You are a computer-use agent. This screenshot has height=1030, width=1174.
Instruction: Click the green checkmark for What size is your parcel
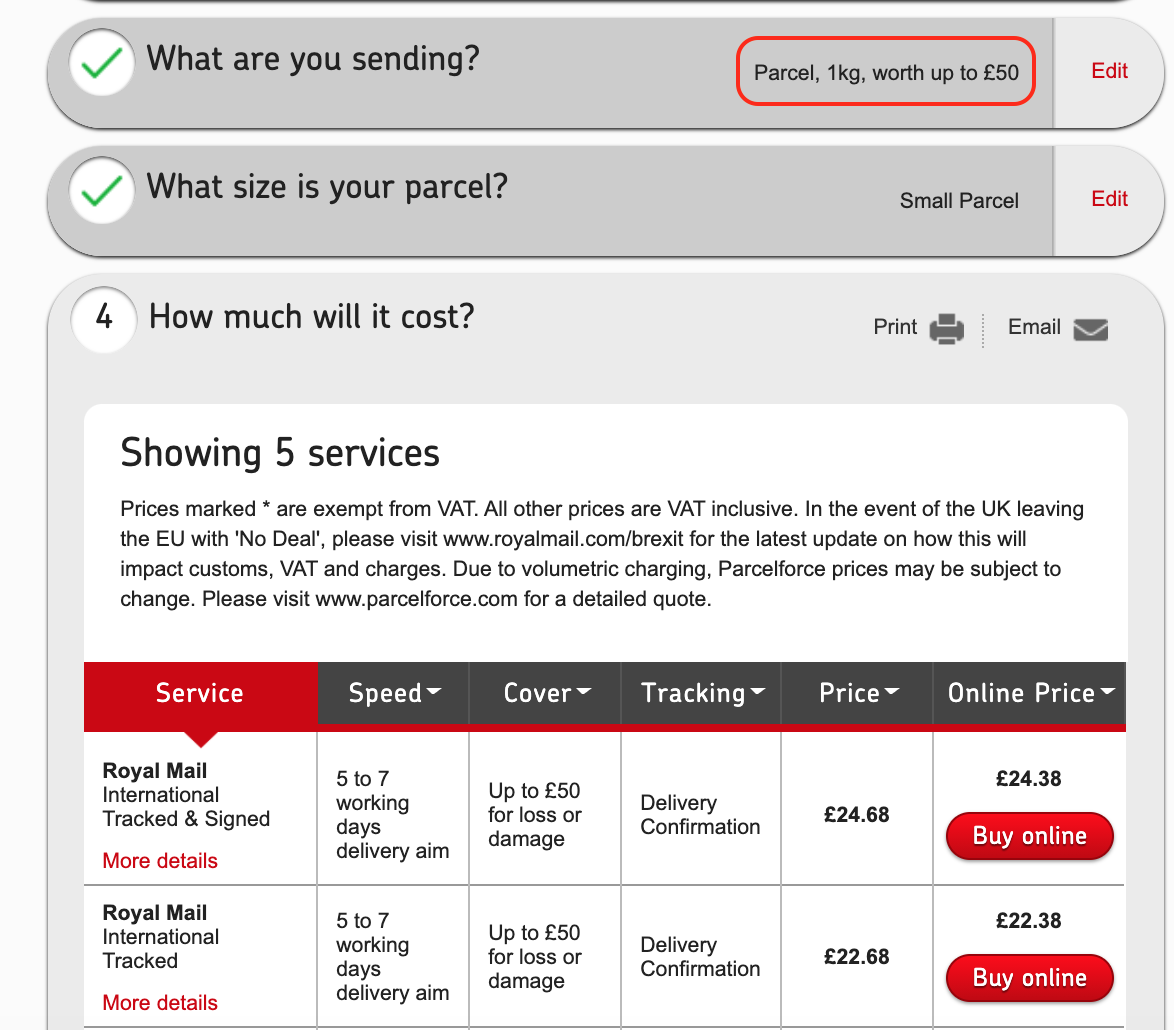tap(102, 190)
